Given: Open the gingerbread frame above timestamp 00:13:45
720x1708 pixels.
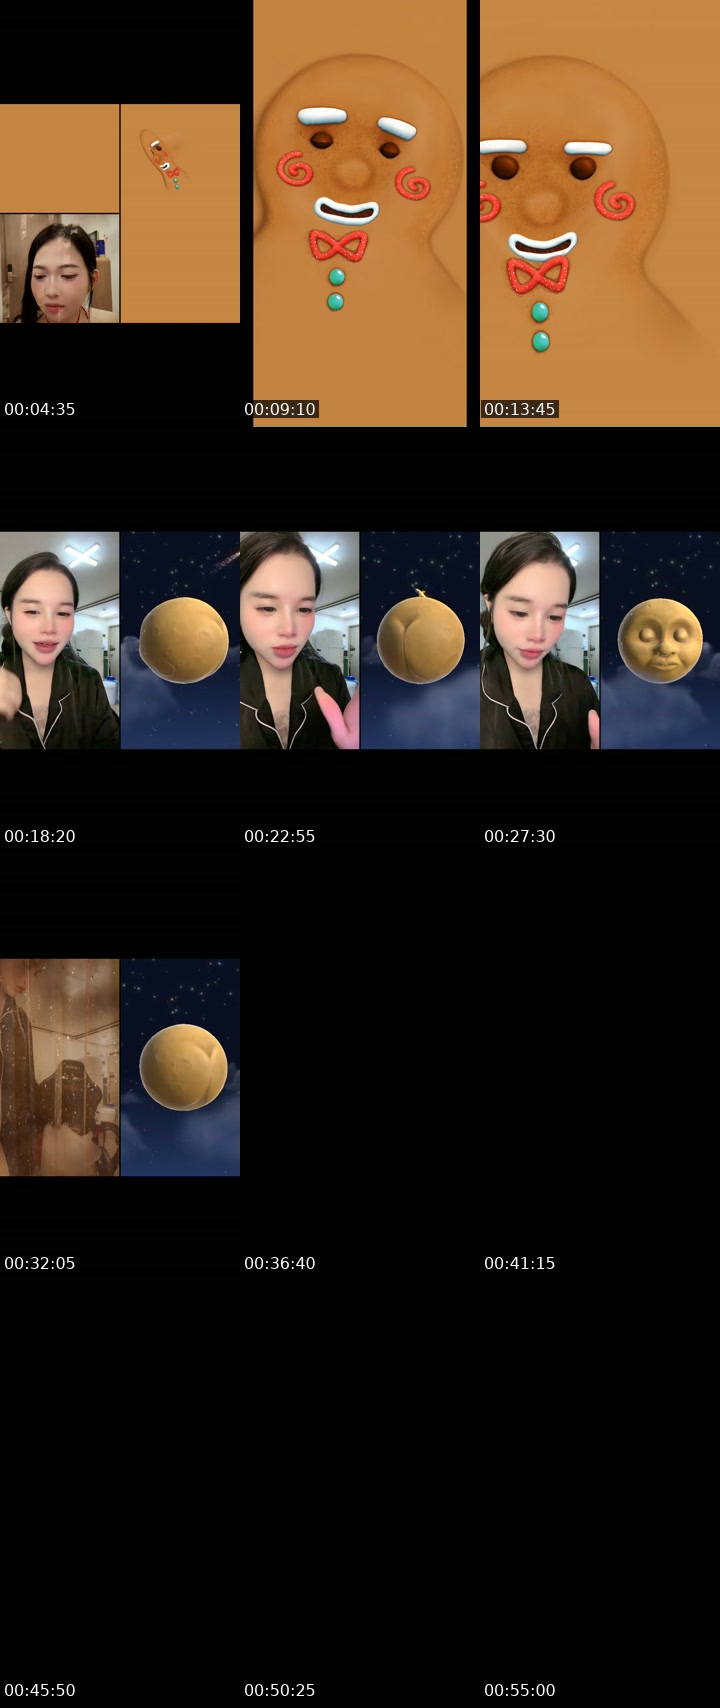Looking at the screenshot, I should coord(600,213).
